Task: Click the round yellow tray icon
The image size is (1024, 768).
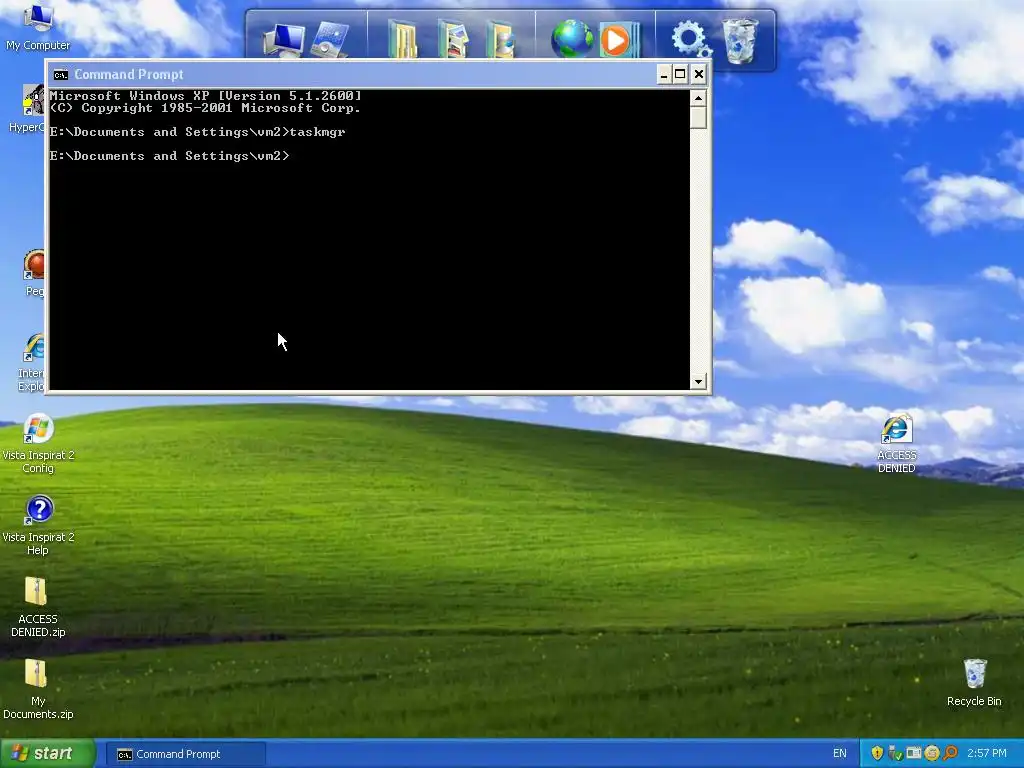Action: (x=932, y=753)
